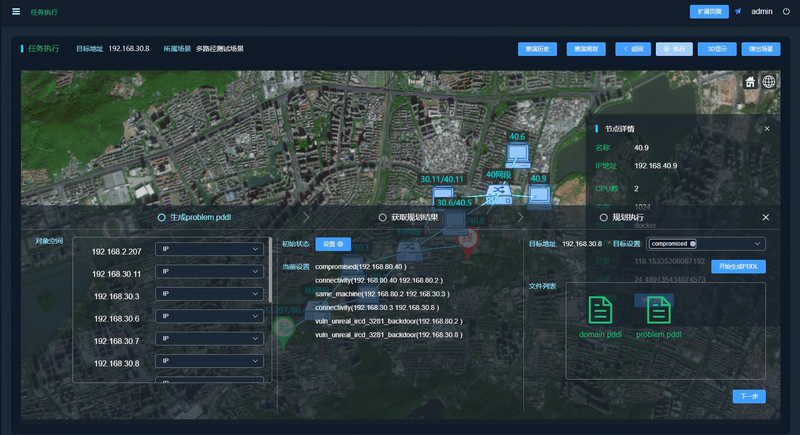Click the 下一步 next button
800x435 pixels.
point(749,396)
